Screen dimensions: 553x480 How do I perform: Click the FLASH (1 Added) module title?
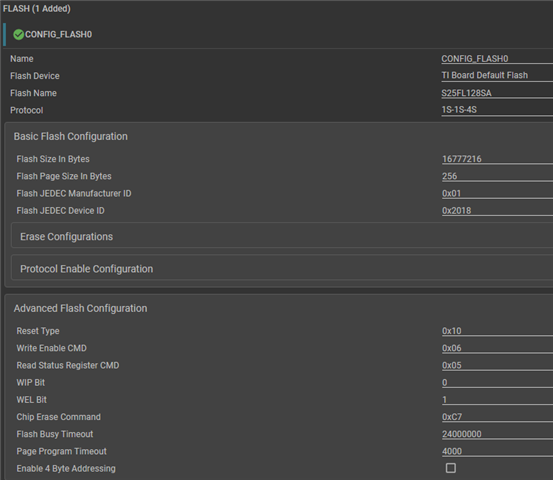(x=37, y=8)
